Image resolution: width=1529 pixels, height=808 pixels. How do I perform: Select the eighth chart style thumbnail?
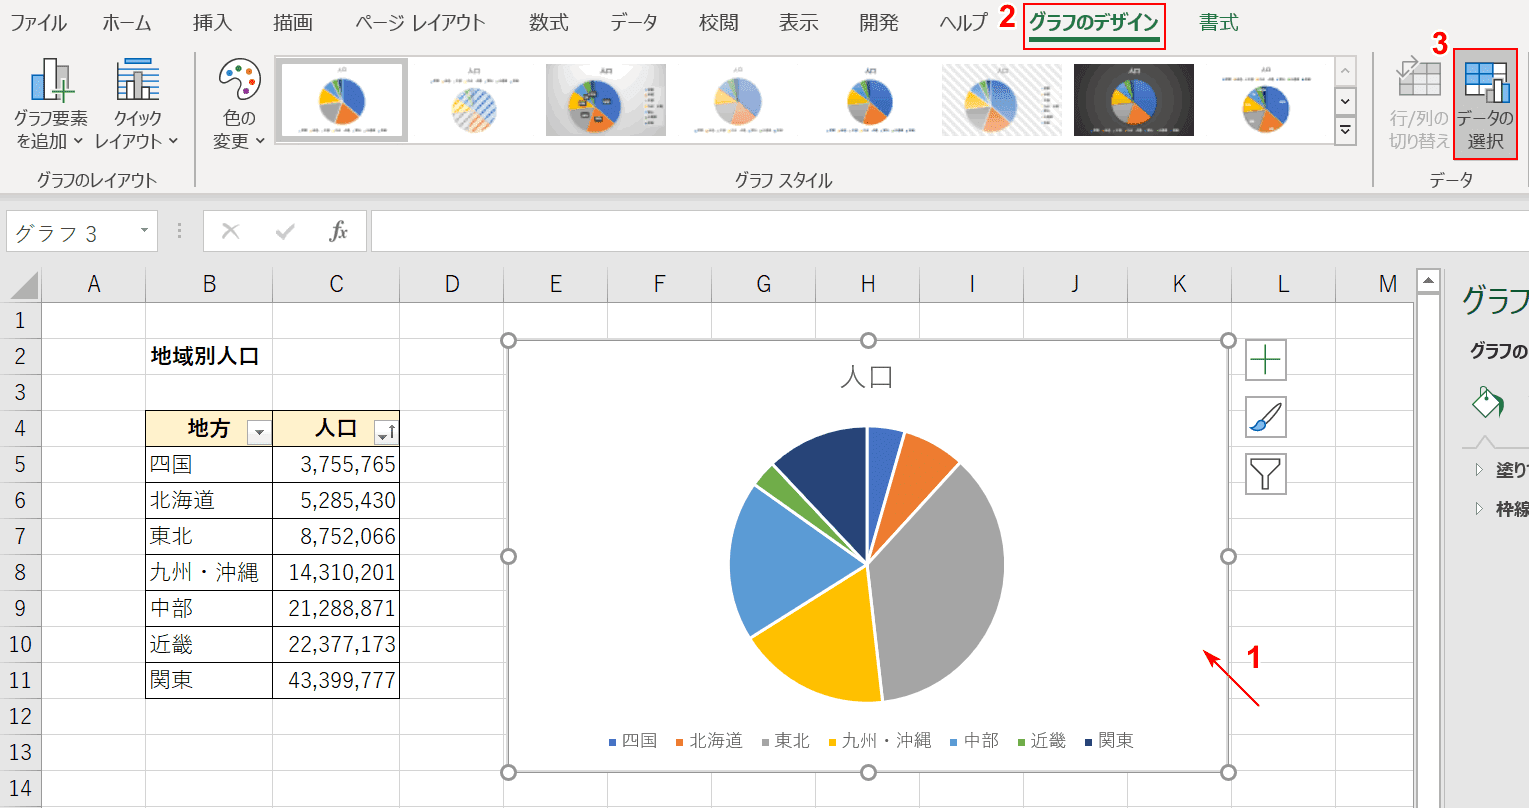(x=1266, y=100)
